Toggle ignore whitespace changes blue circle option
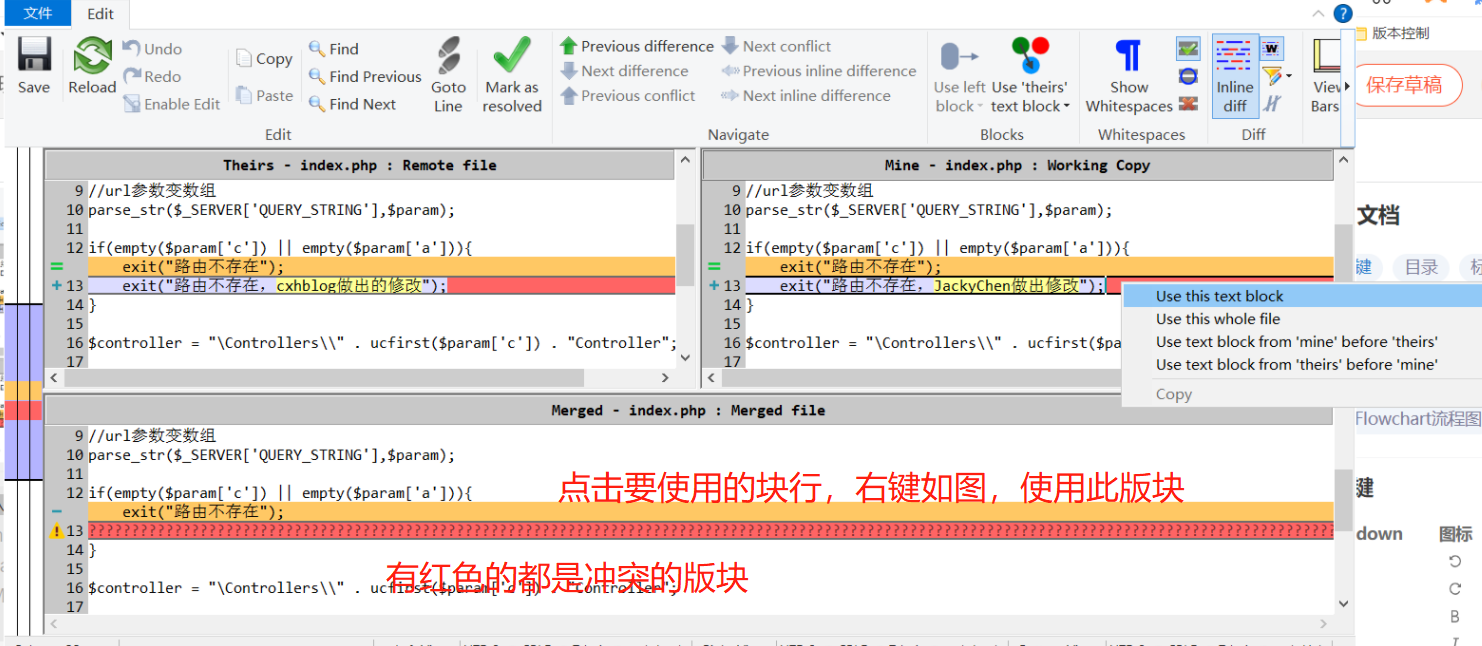Screen dimensions: 1482x646 pos(1188,76)
